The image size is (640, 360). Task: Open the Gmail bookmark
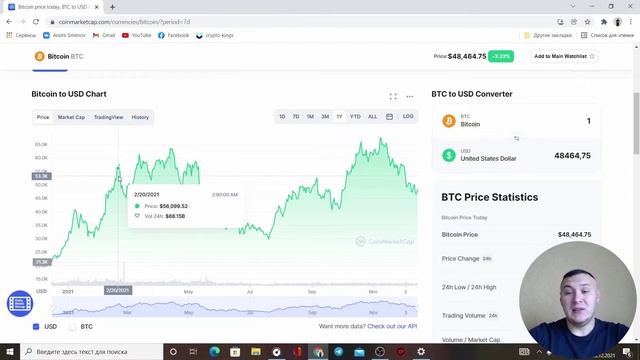tap(104, 36)
